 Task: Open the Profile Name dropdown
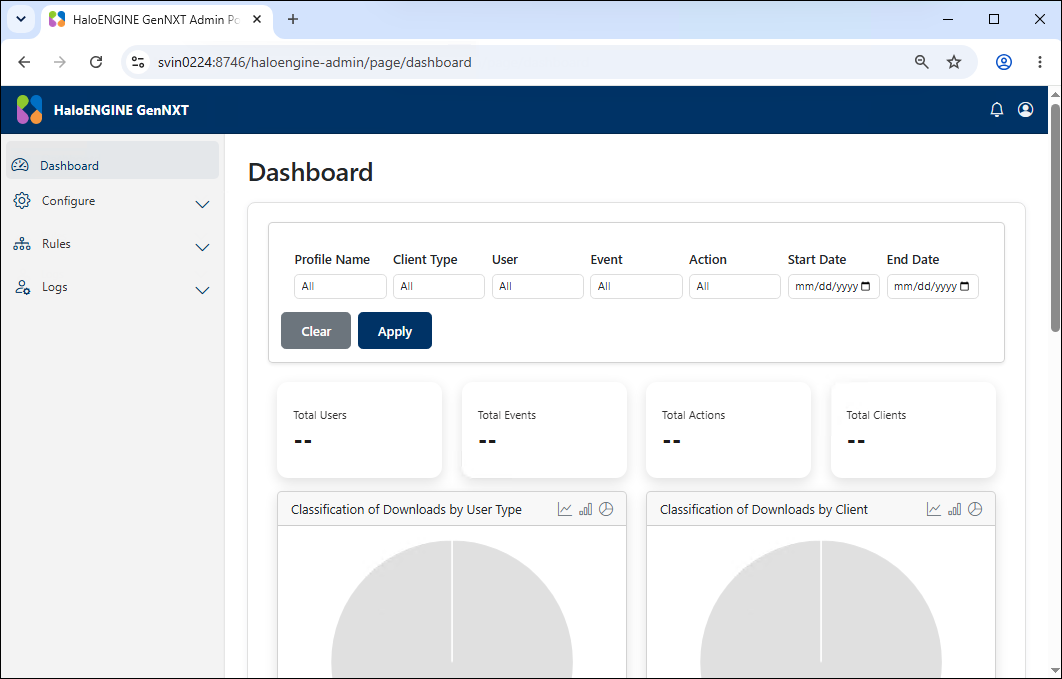pos(340,286)
